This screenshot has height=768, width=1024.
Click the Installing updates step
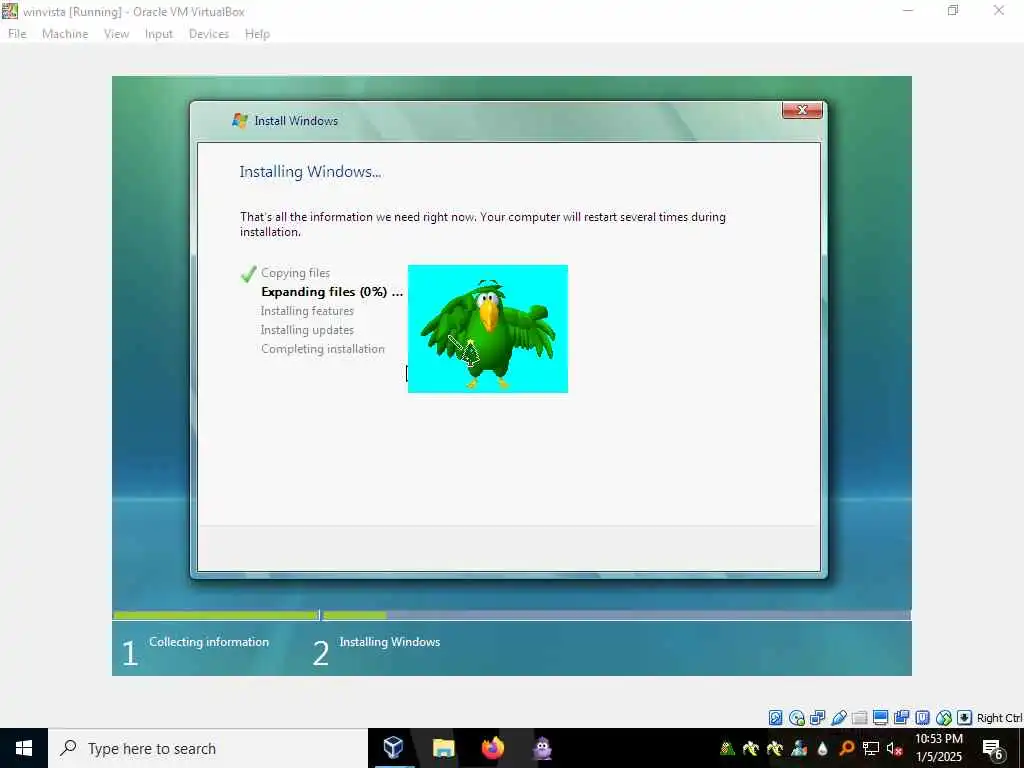click(x=307, y=330)
